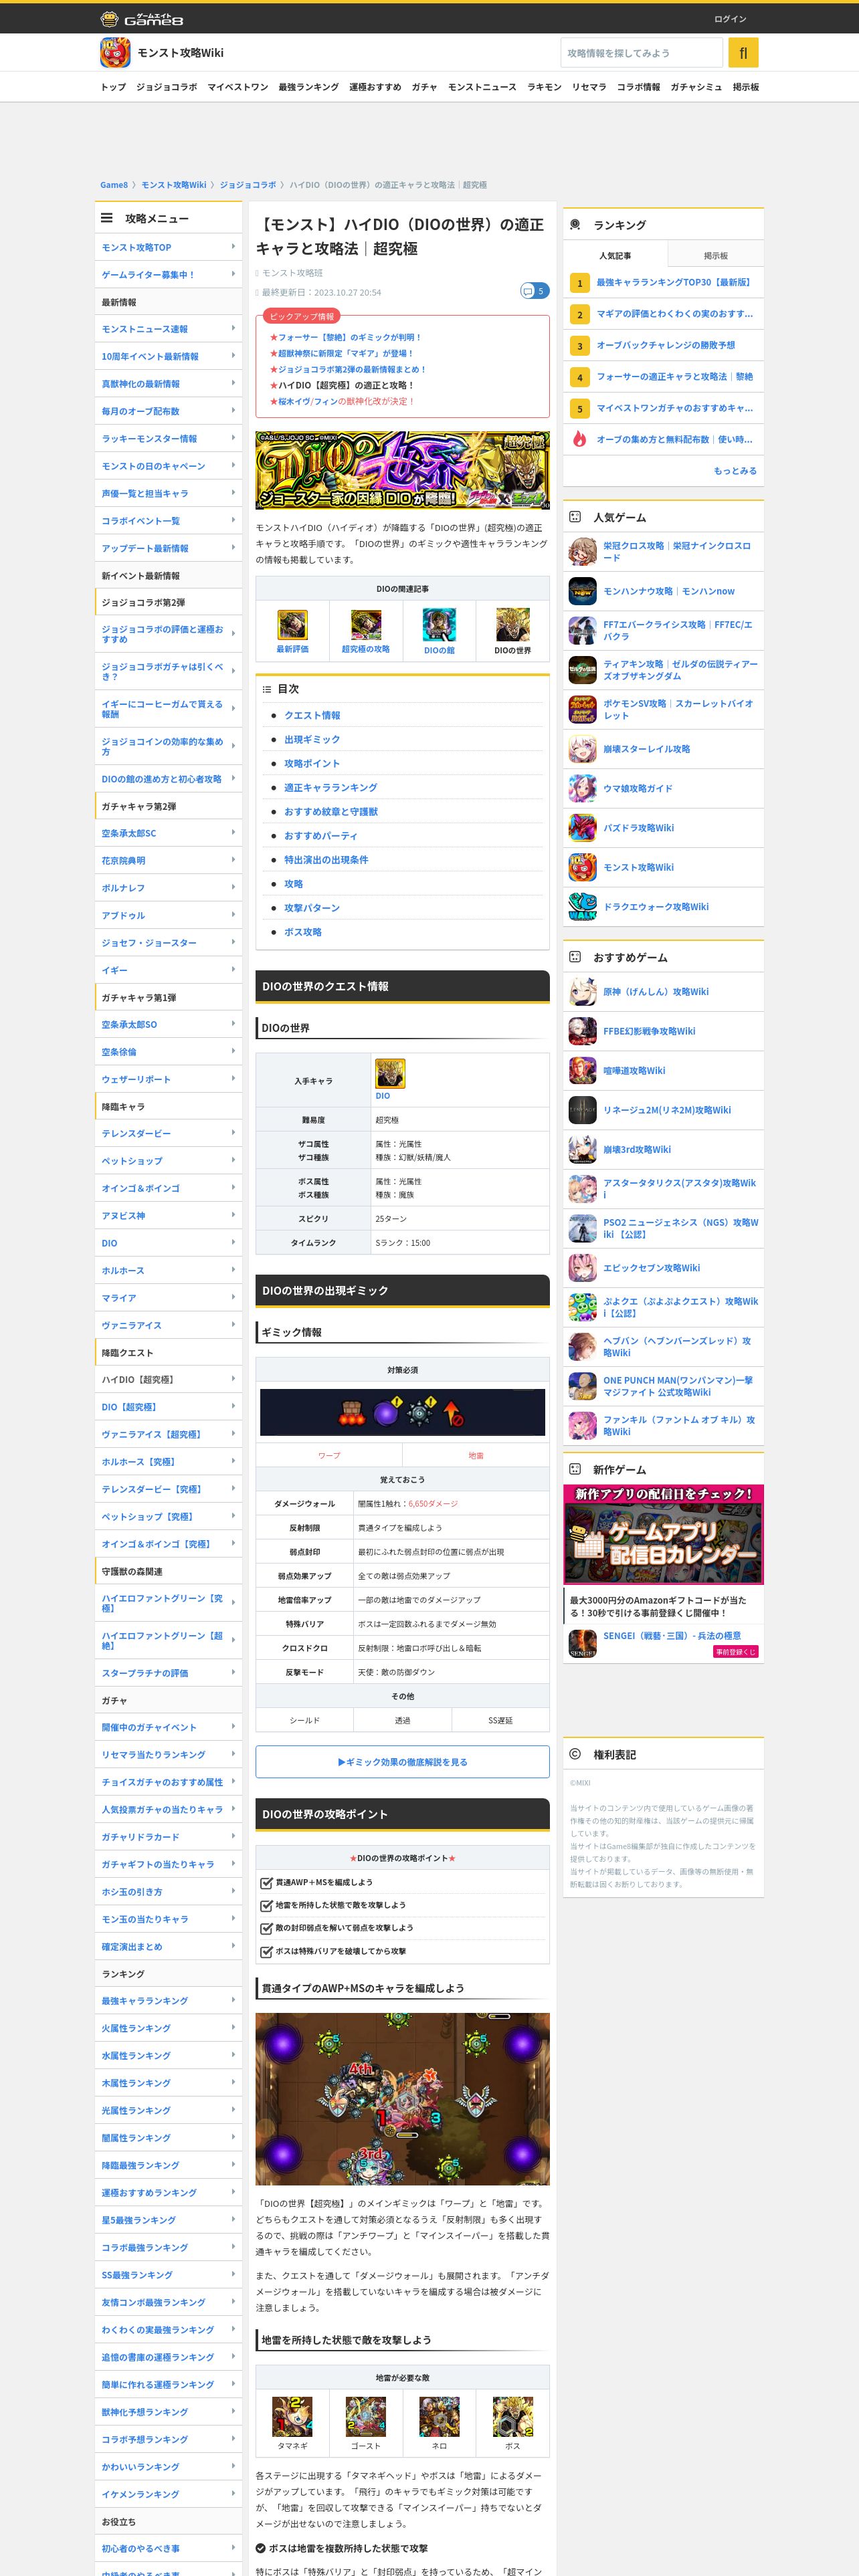Open ジョジョコラボ in the top navigation
The image size is (859, 2576).
[x=167, y=87]
